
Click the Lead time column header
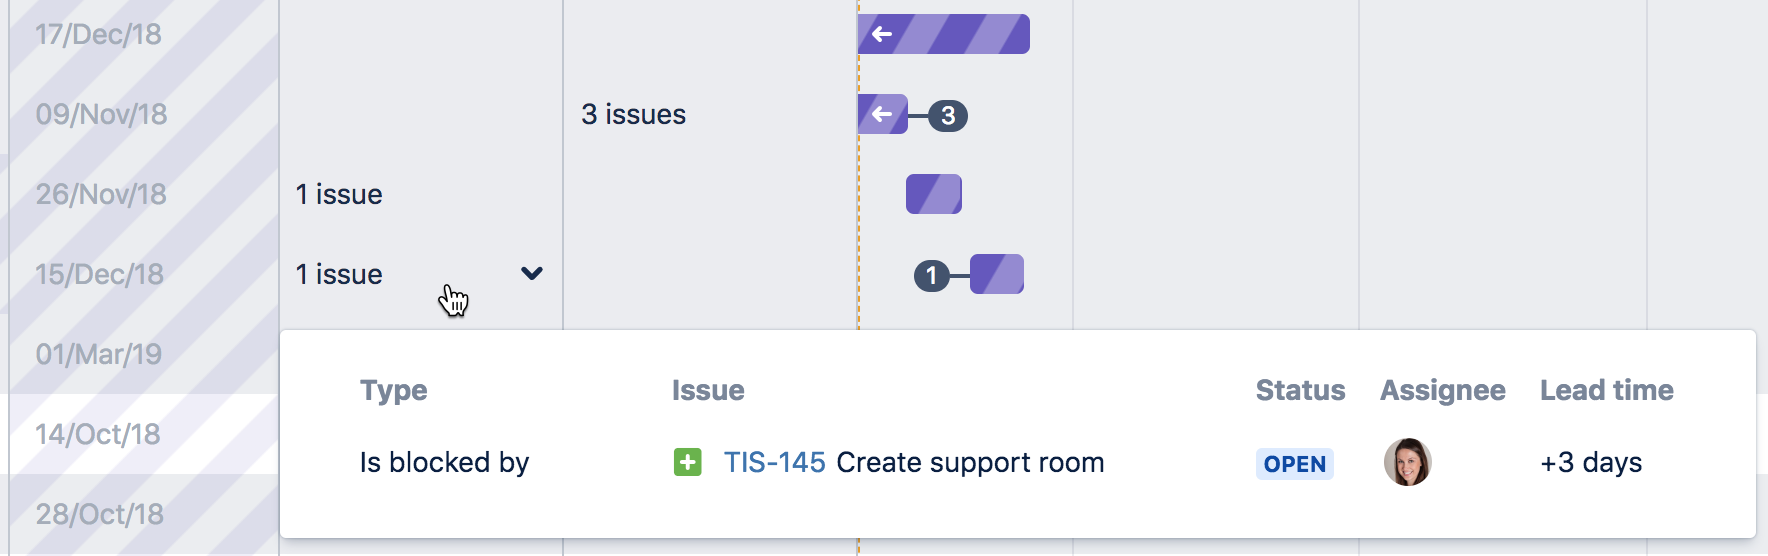pos(1607,390)
